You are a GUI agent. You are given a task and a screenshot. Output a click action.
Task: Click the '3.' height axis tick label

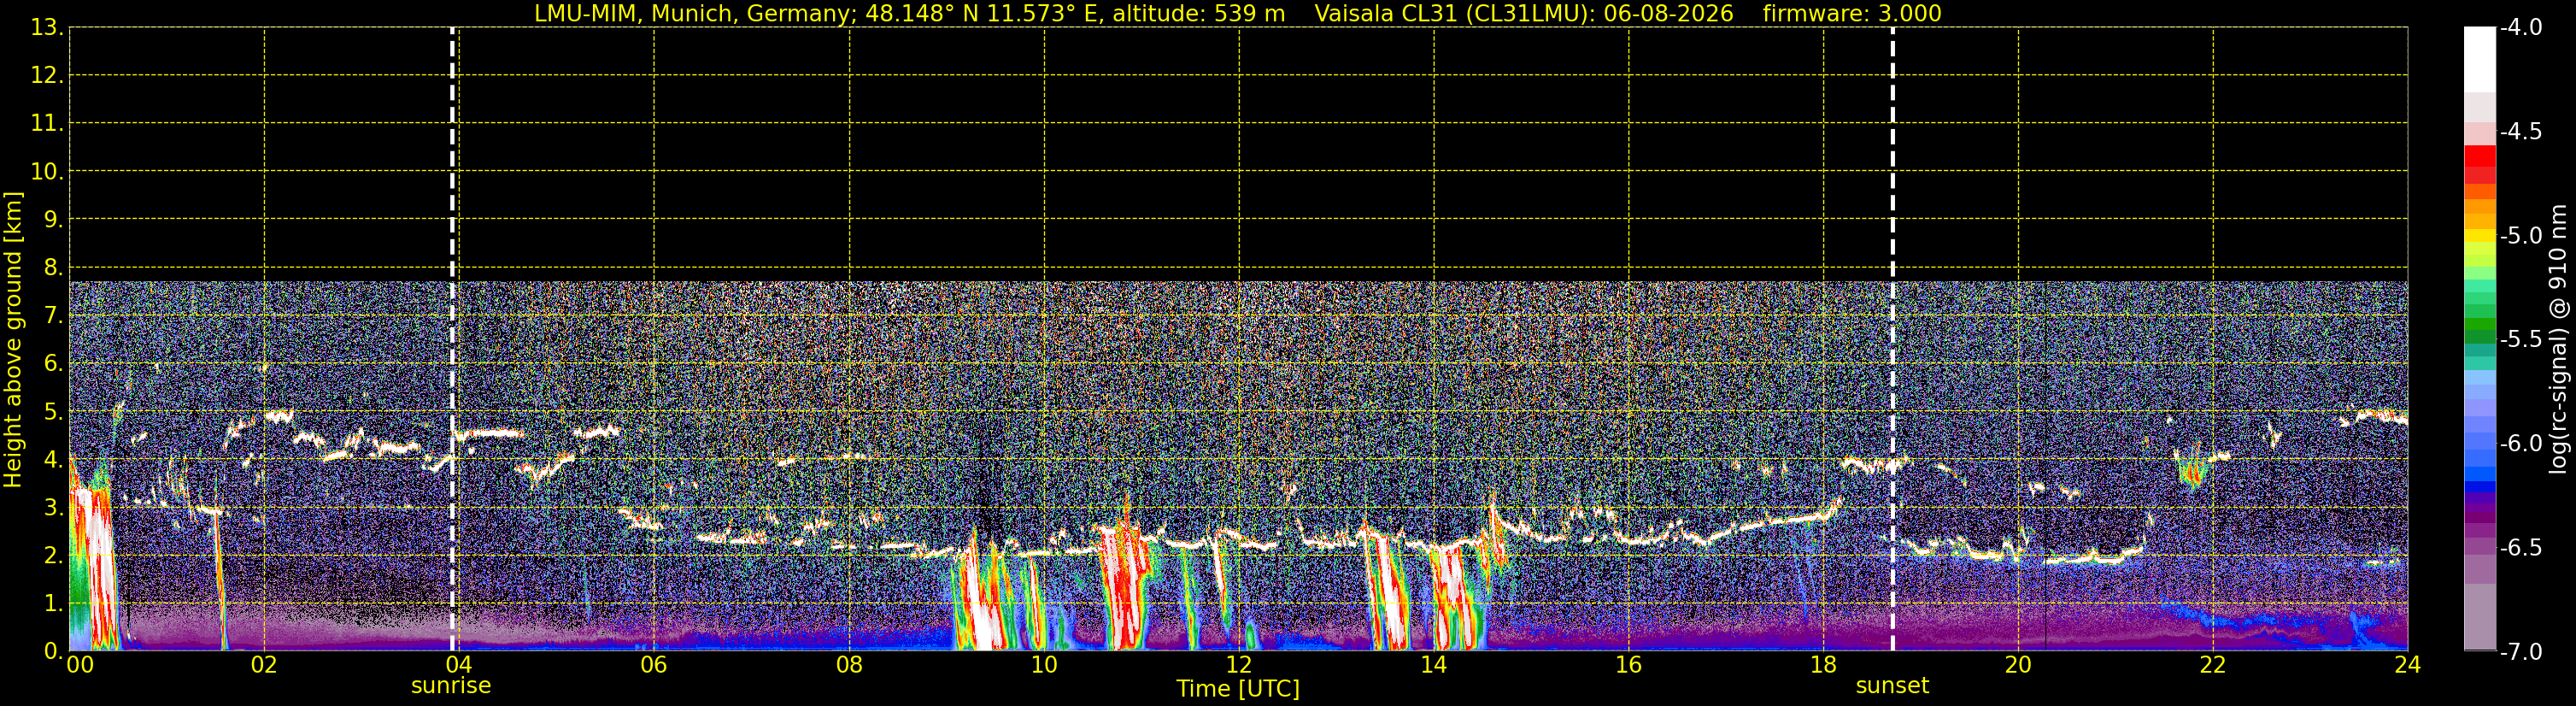click(53, 508)
